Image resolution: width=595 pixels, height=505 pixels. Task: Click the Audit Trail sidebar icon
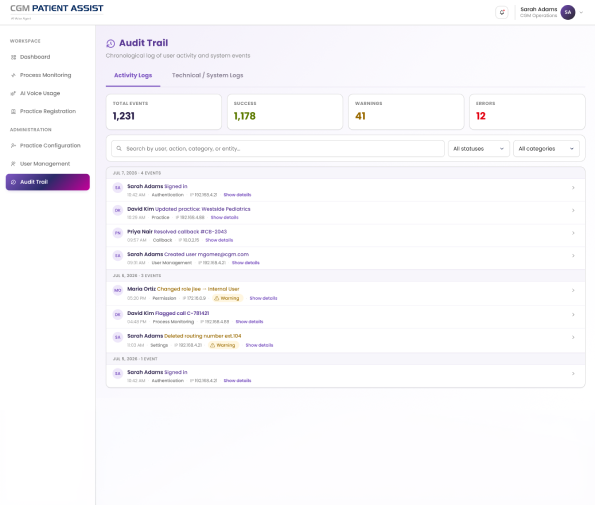13,182
